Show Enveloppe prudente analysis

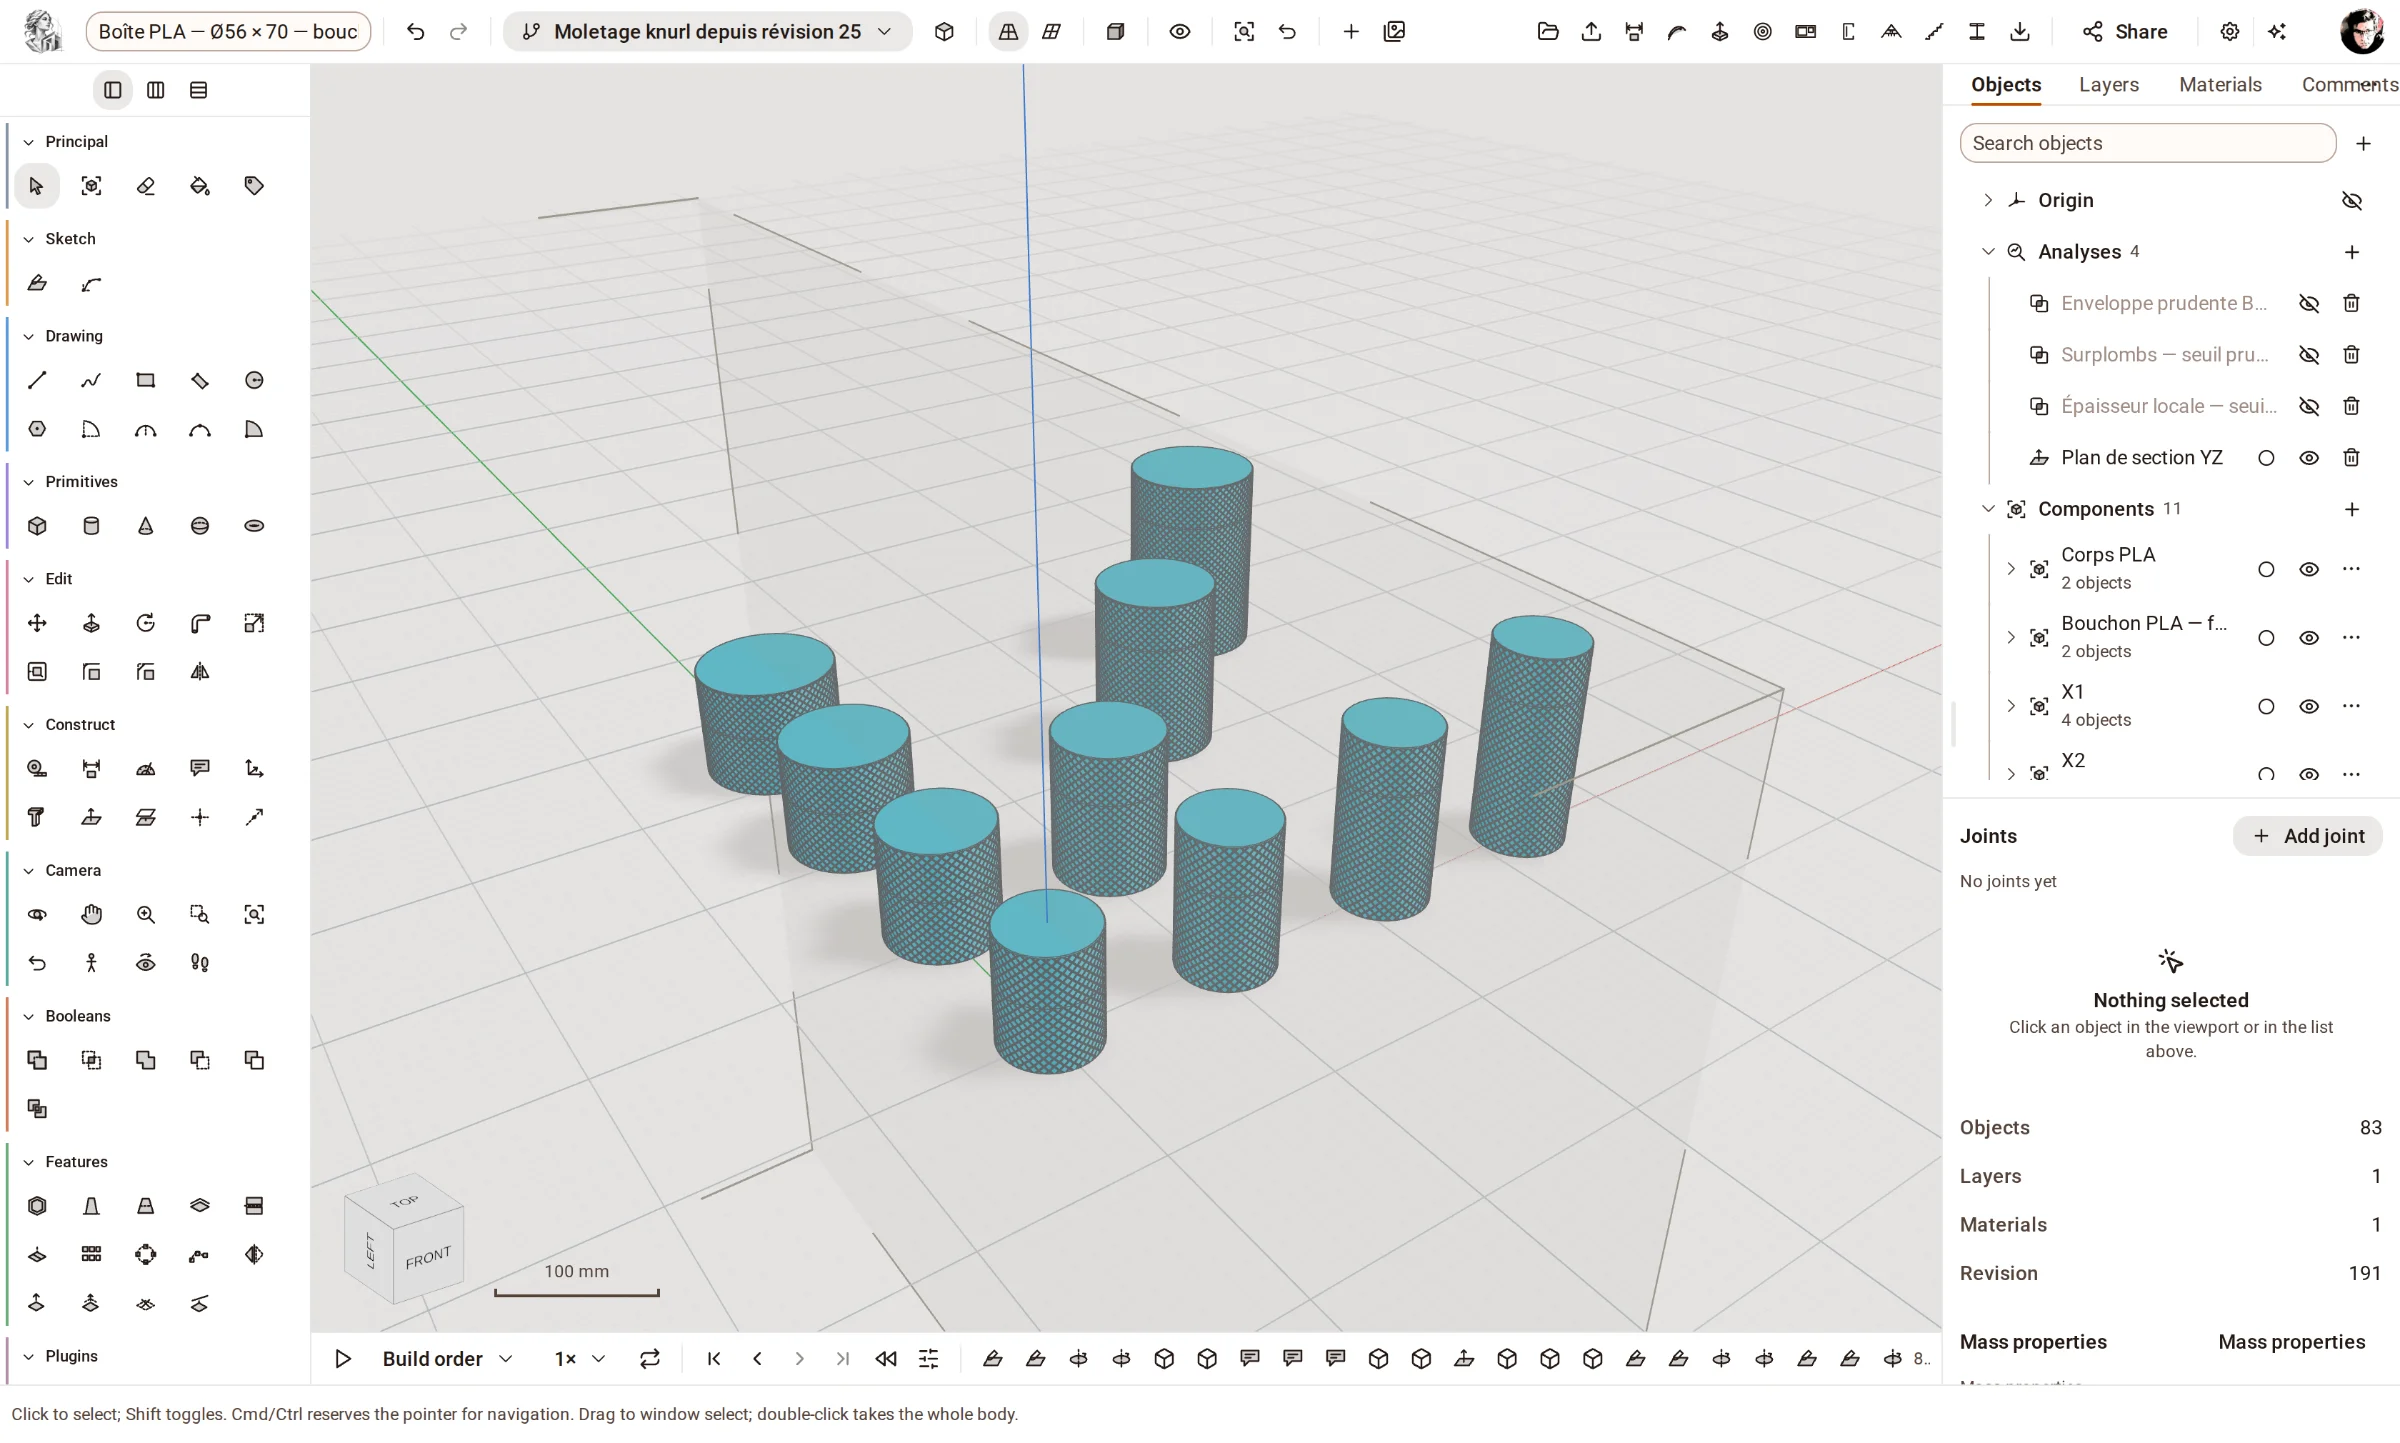click(x=2308, y=303)
